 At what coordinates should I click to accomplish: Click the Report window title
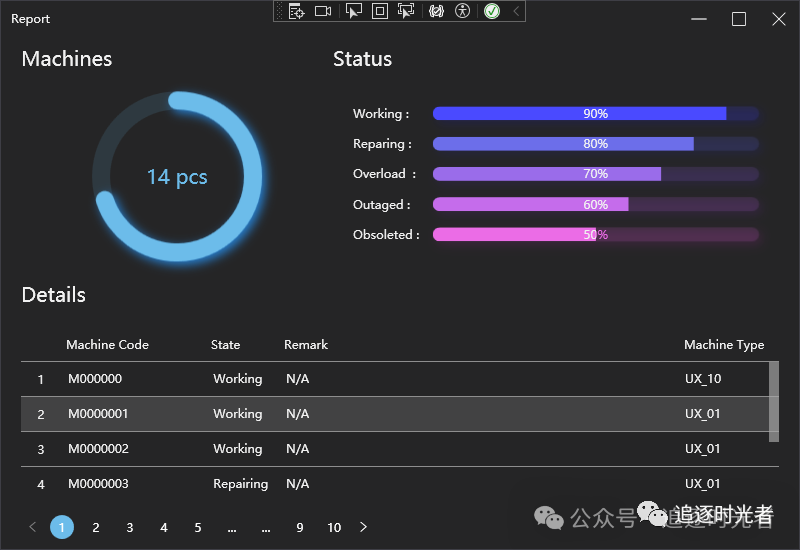coord(31,19)
